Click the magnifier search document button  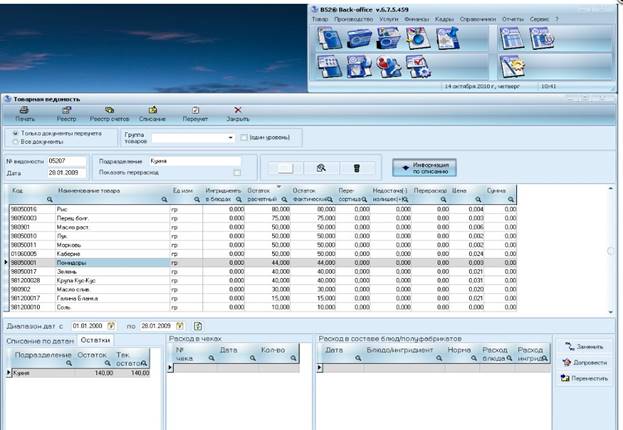tap(321, 168)
